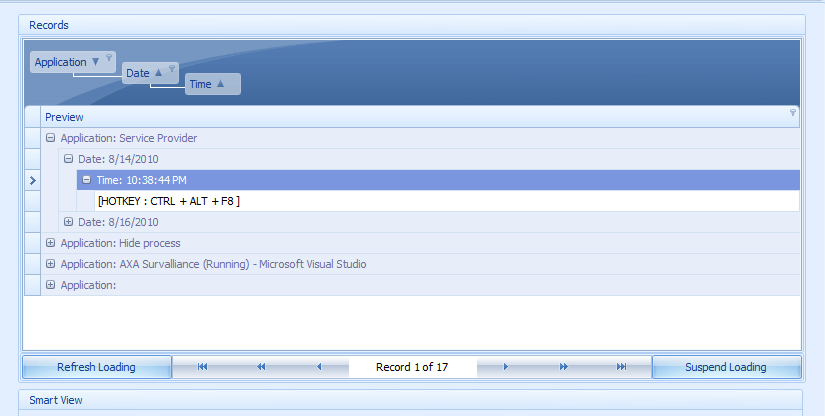Click Refresh Loading button

[96, 367]
